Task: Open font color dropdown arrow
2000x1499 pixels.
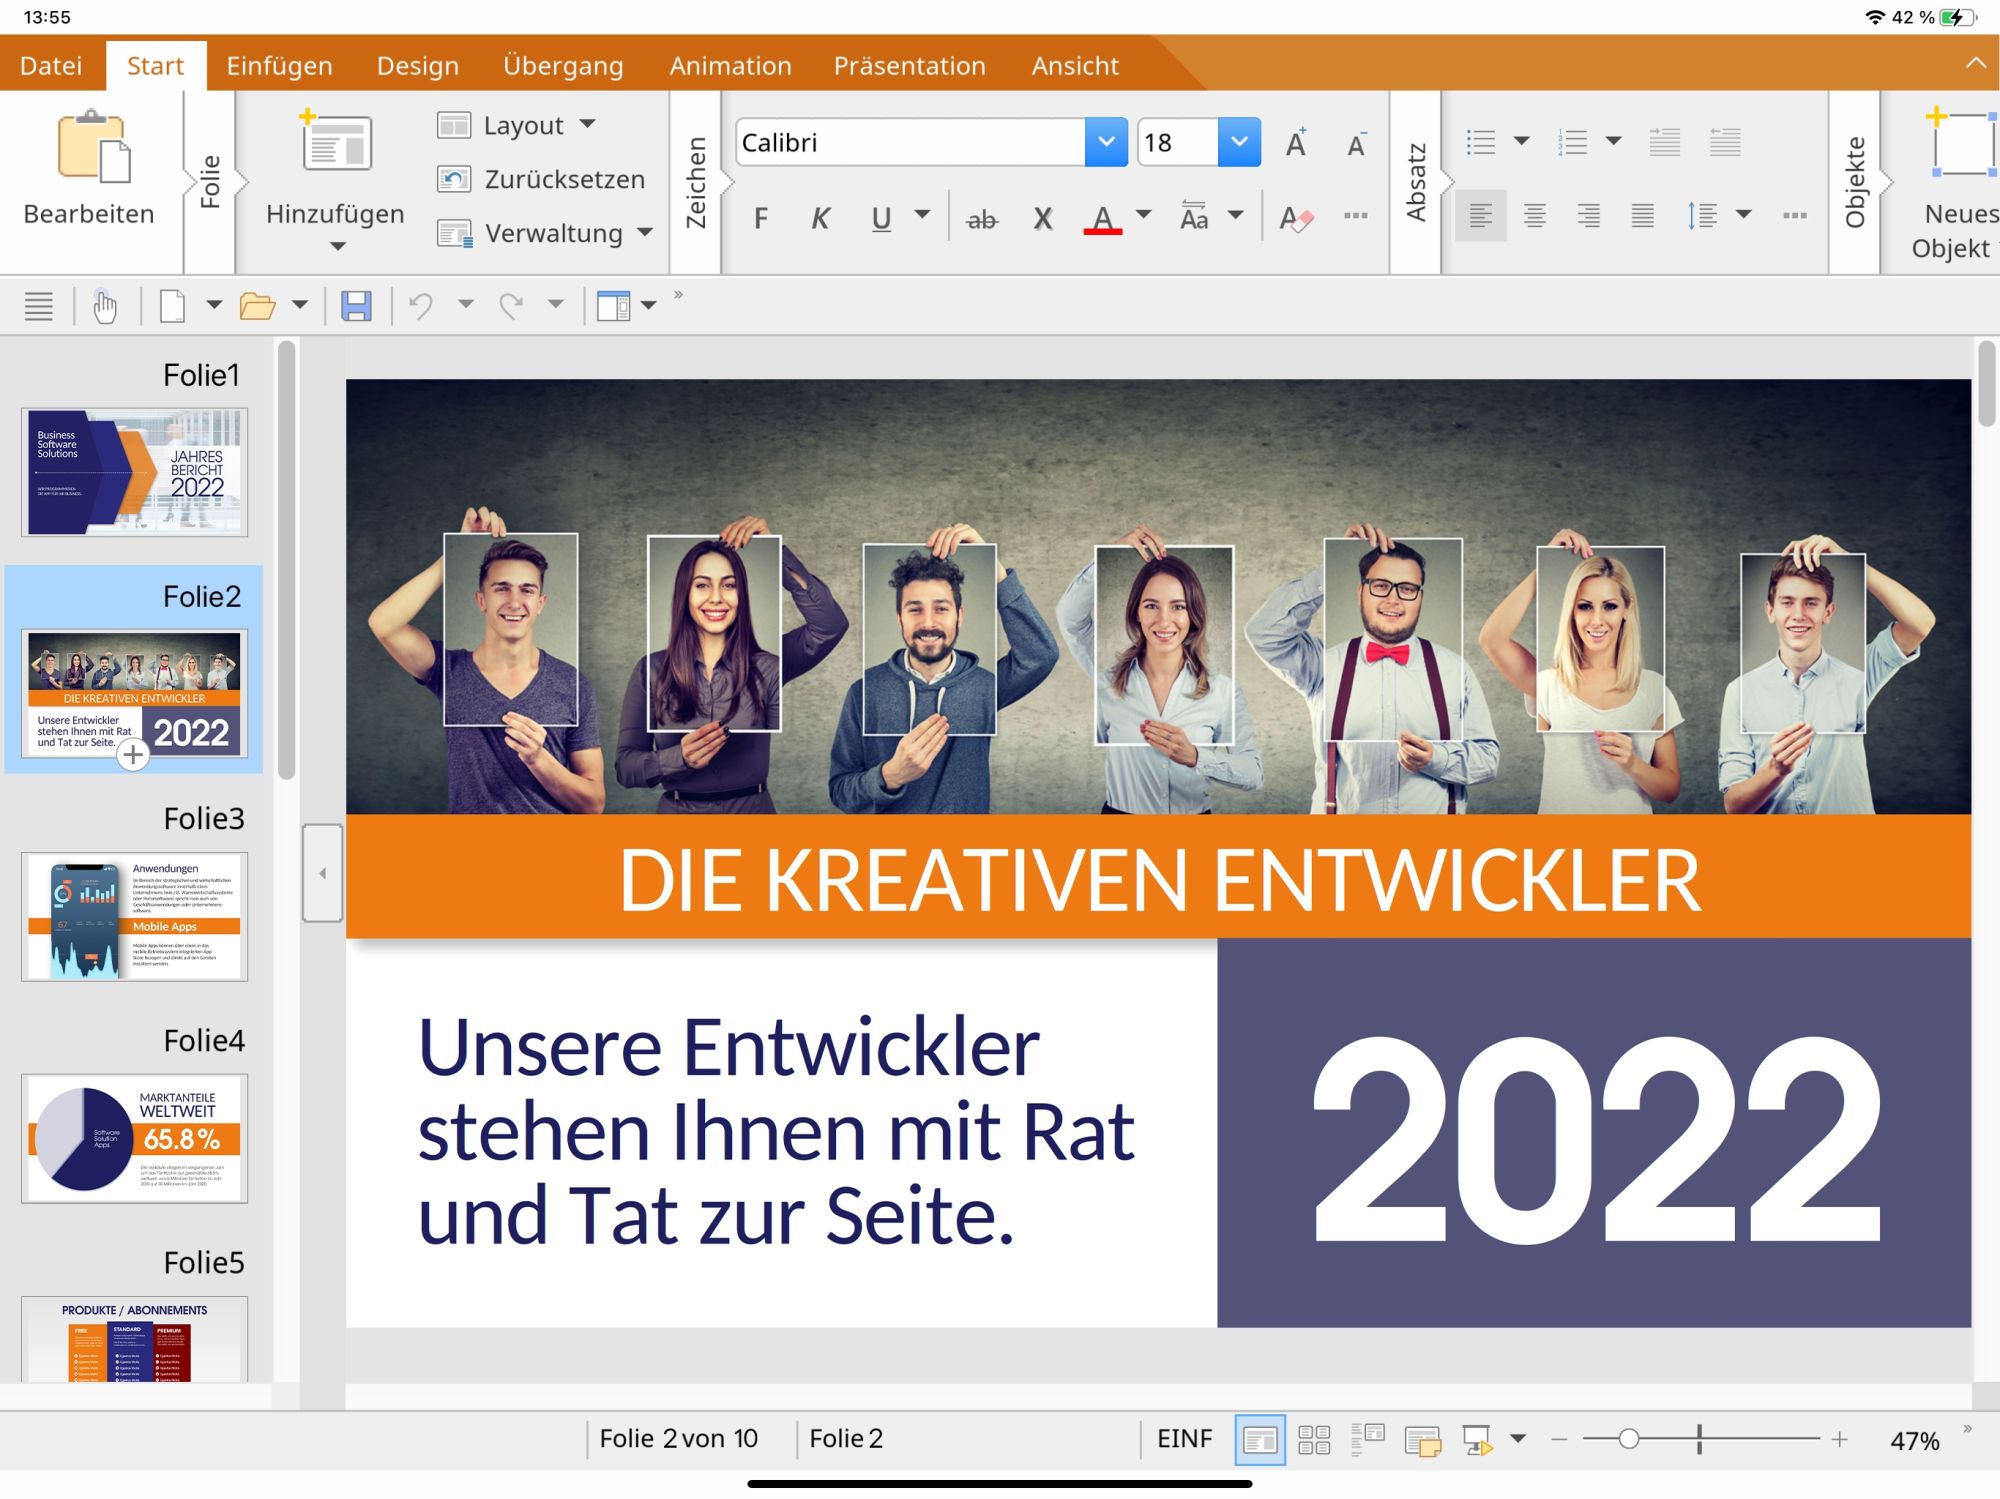Action: 1144,214
